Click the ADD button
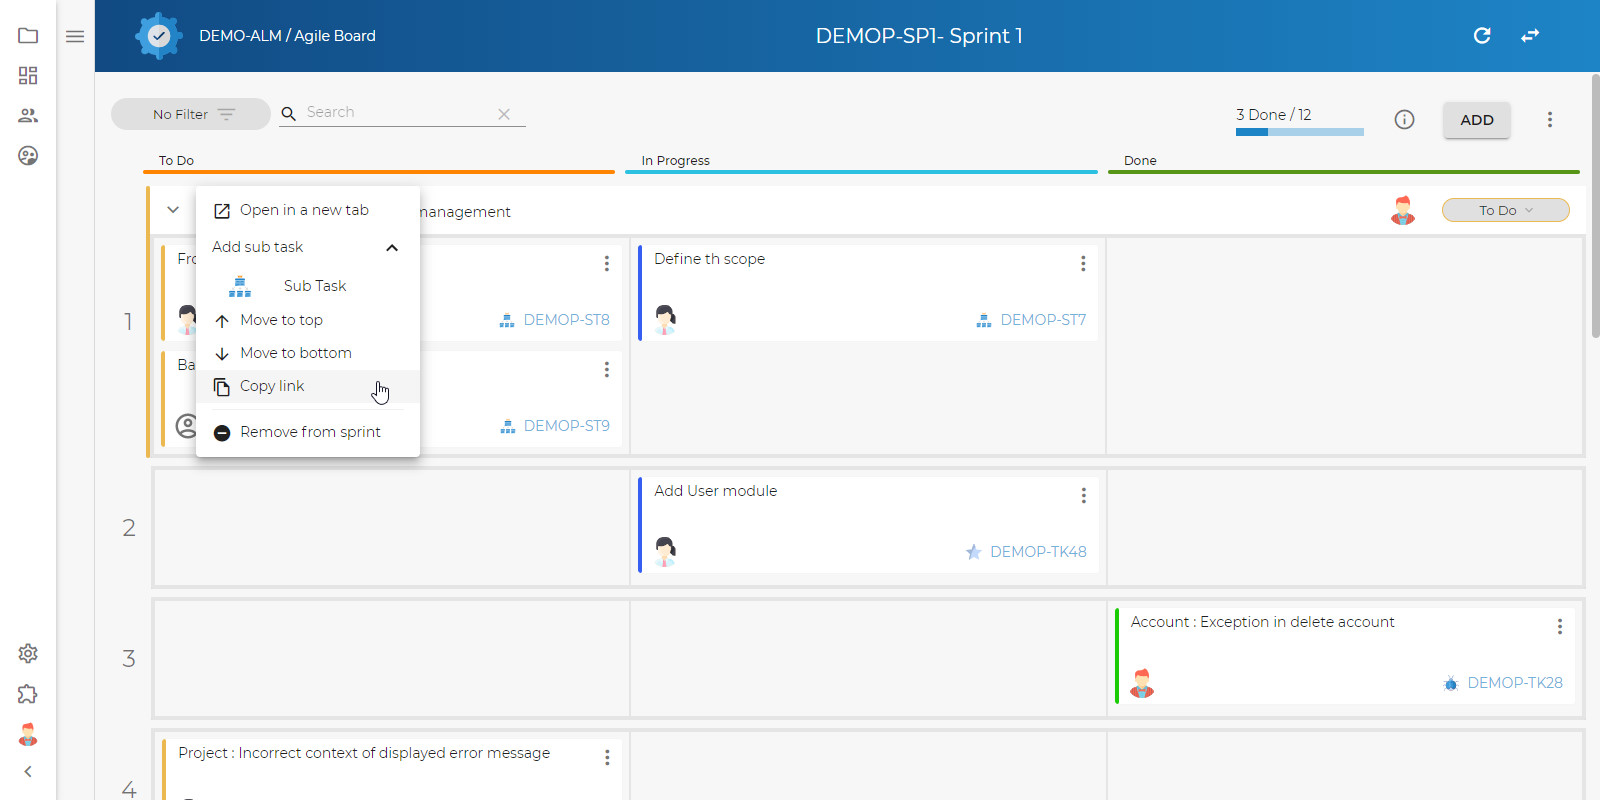The height and width of the screenshot is (800, 1600). coord(1477,120)
